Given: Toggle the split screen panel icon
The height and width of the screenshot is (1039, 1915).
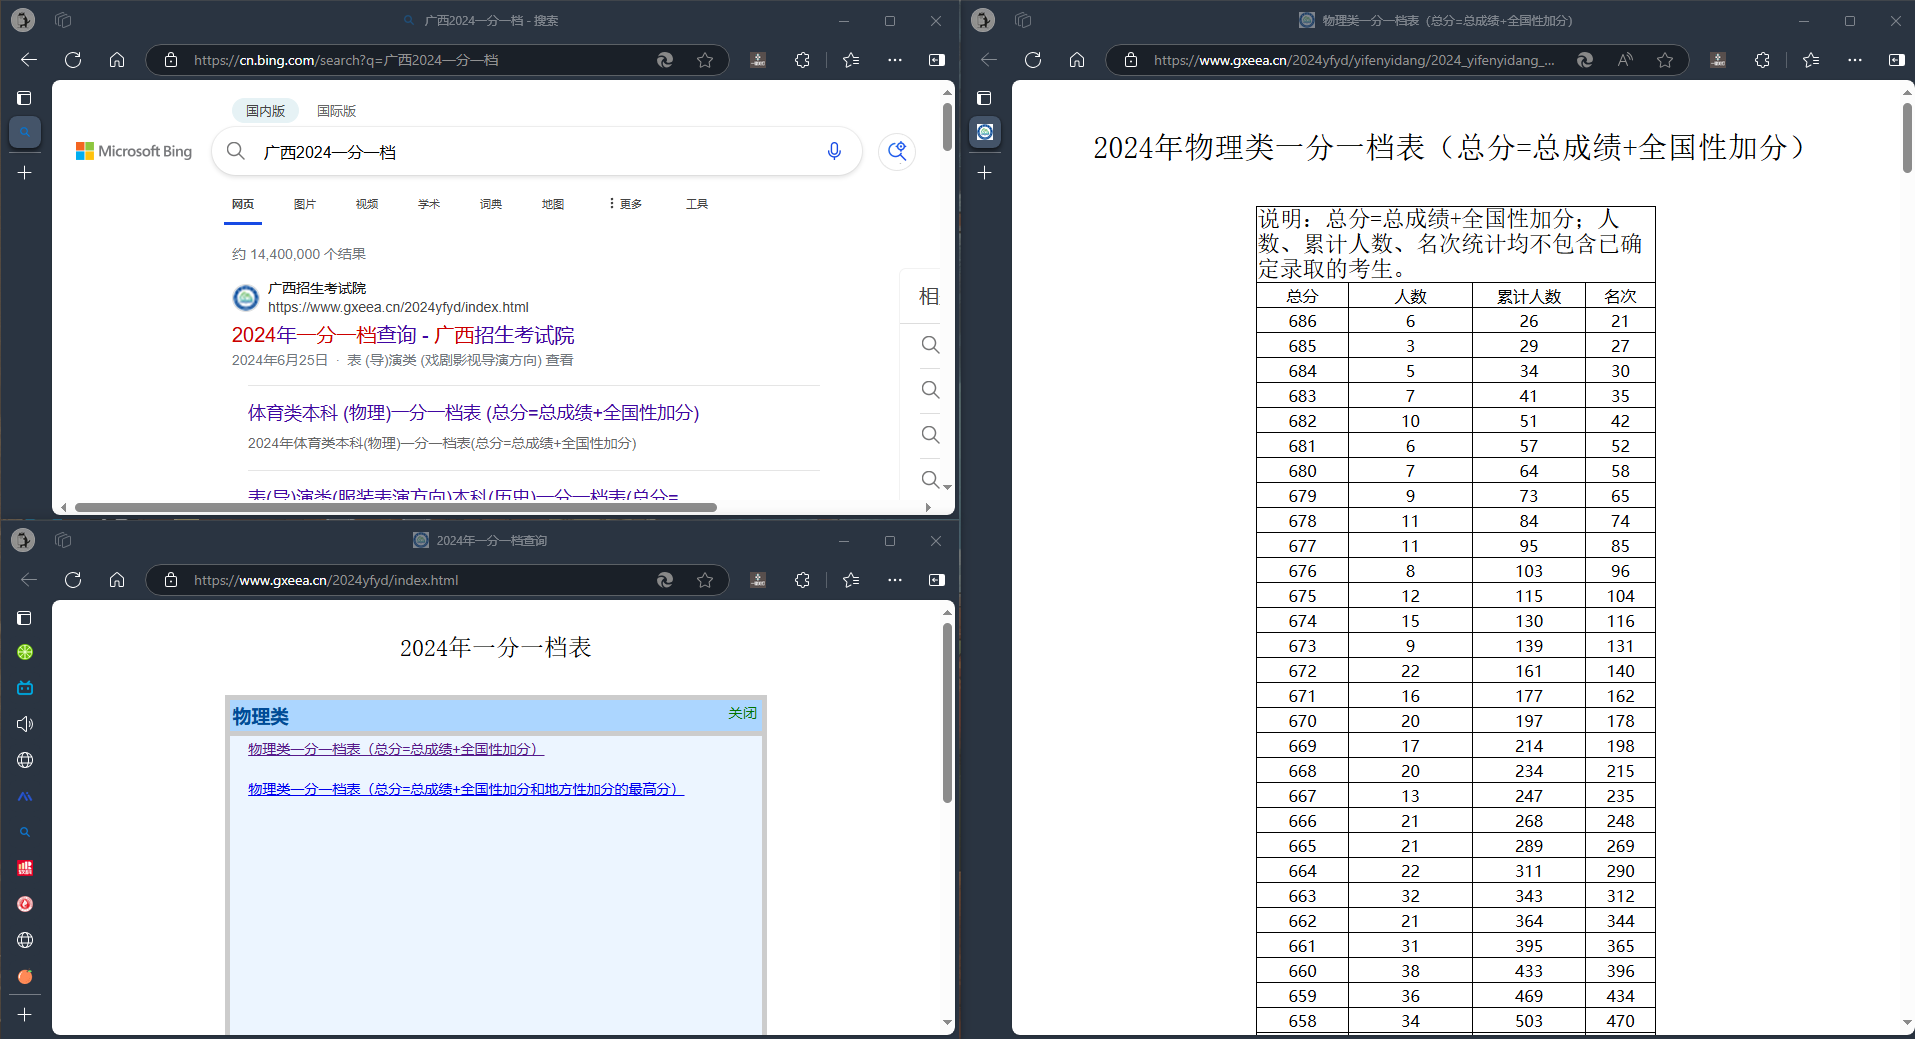Looking at the screenshot, I should pos(936,60).
